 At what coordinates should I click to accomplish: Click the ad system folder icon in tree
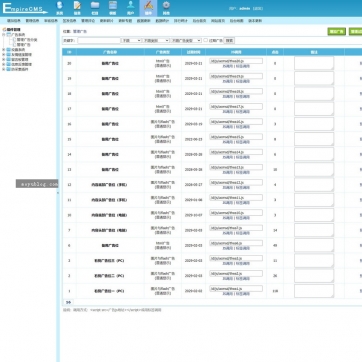pos(9,34)
